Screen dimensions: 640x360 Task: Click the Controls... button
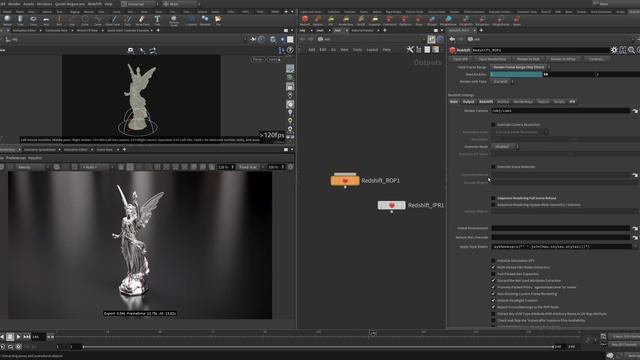click(596, 59)
